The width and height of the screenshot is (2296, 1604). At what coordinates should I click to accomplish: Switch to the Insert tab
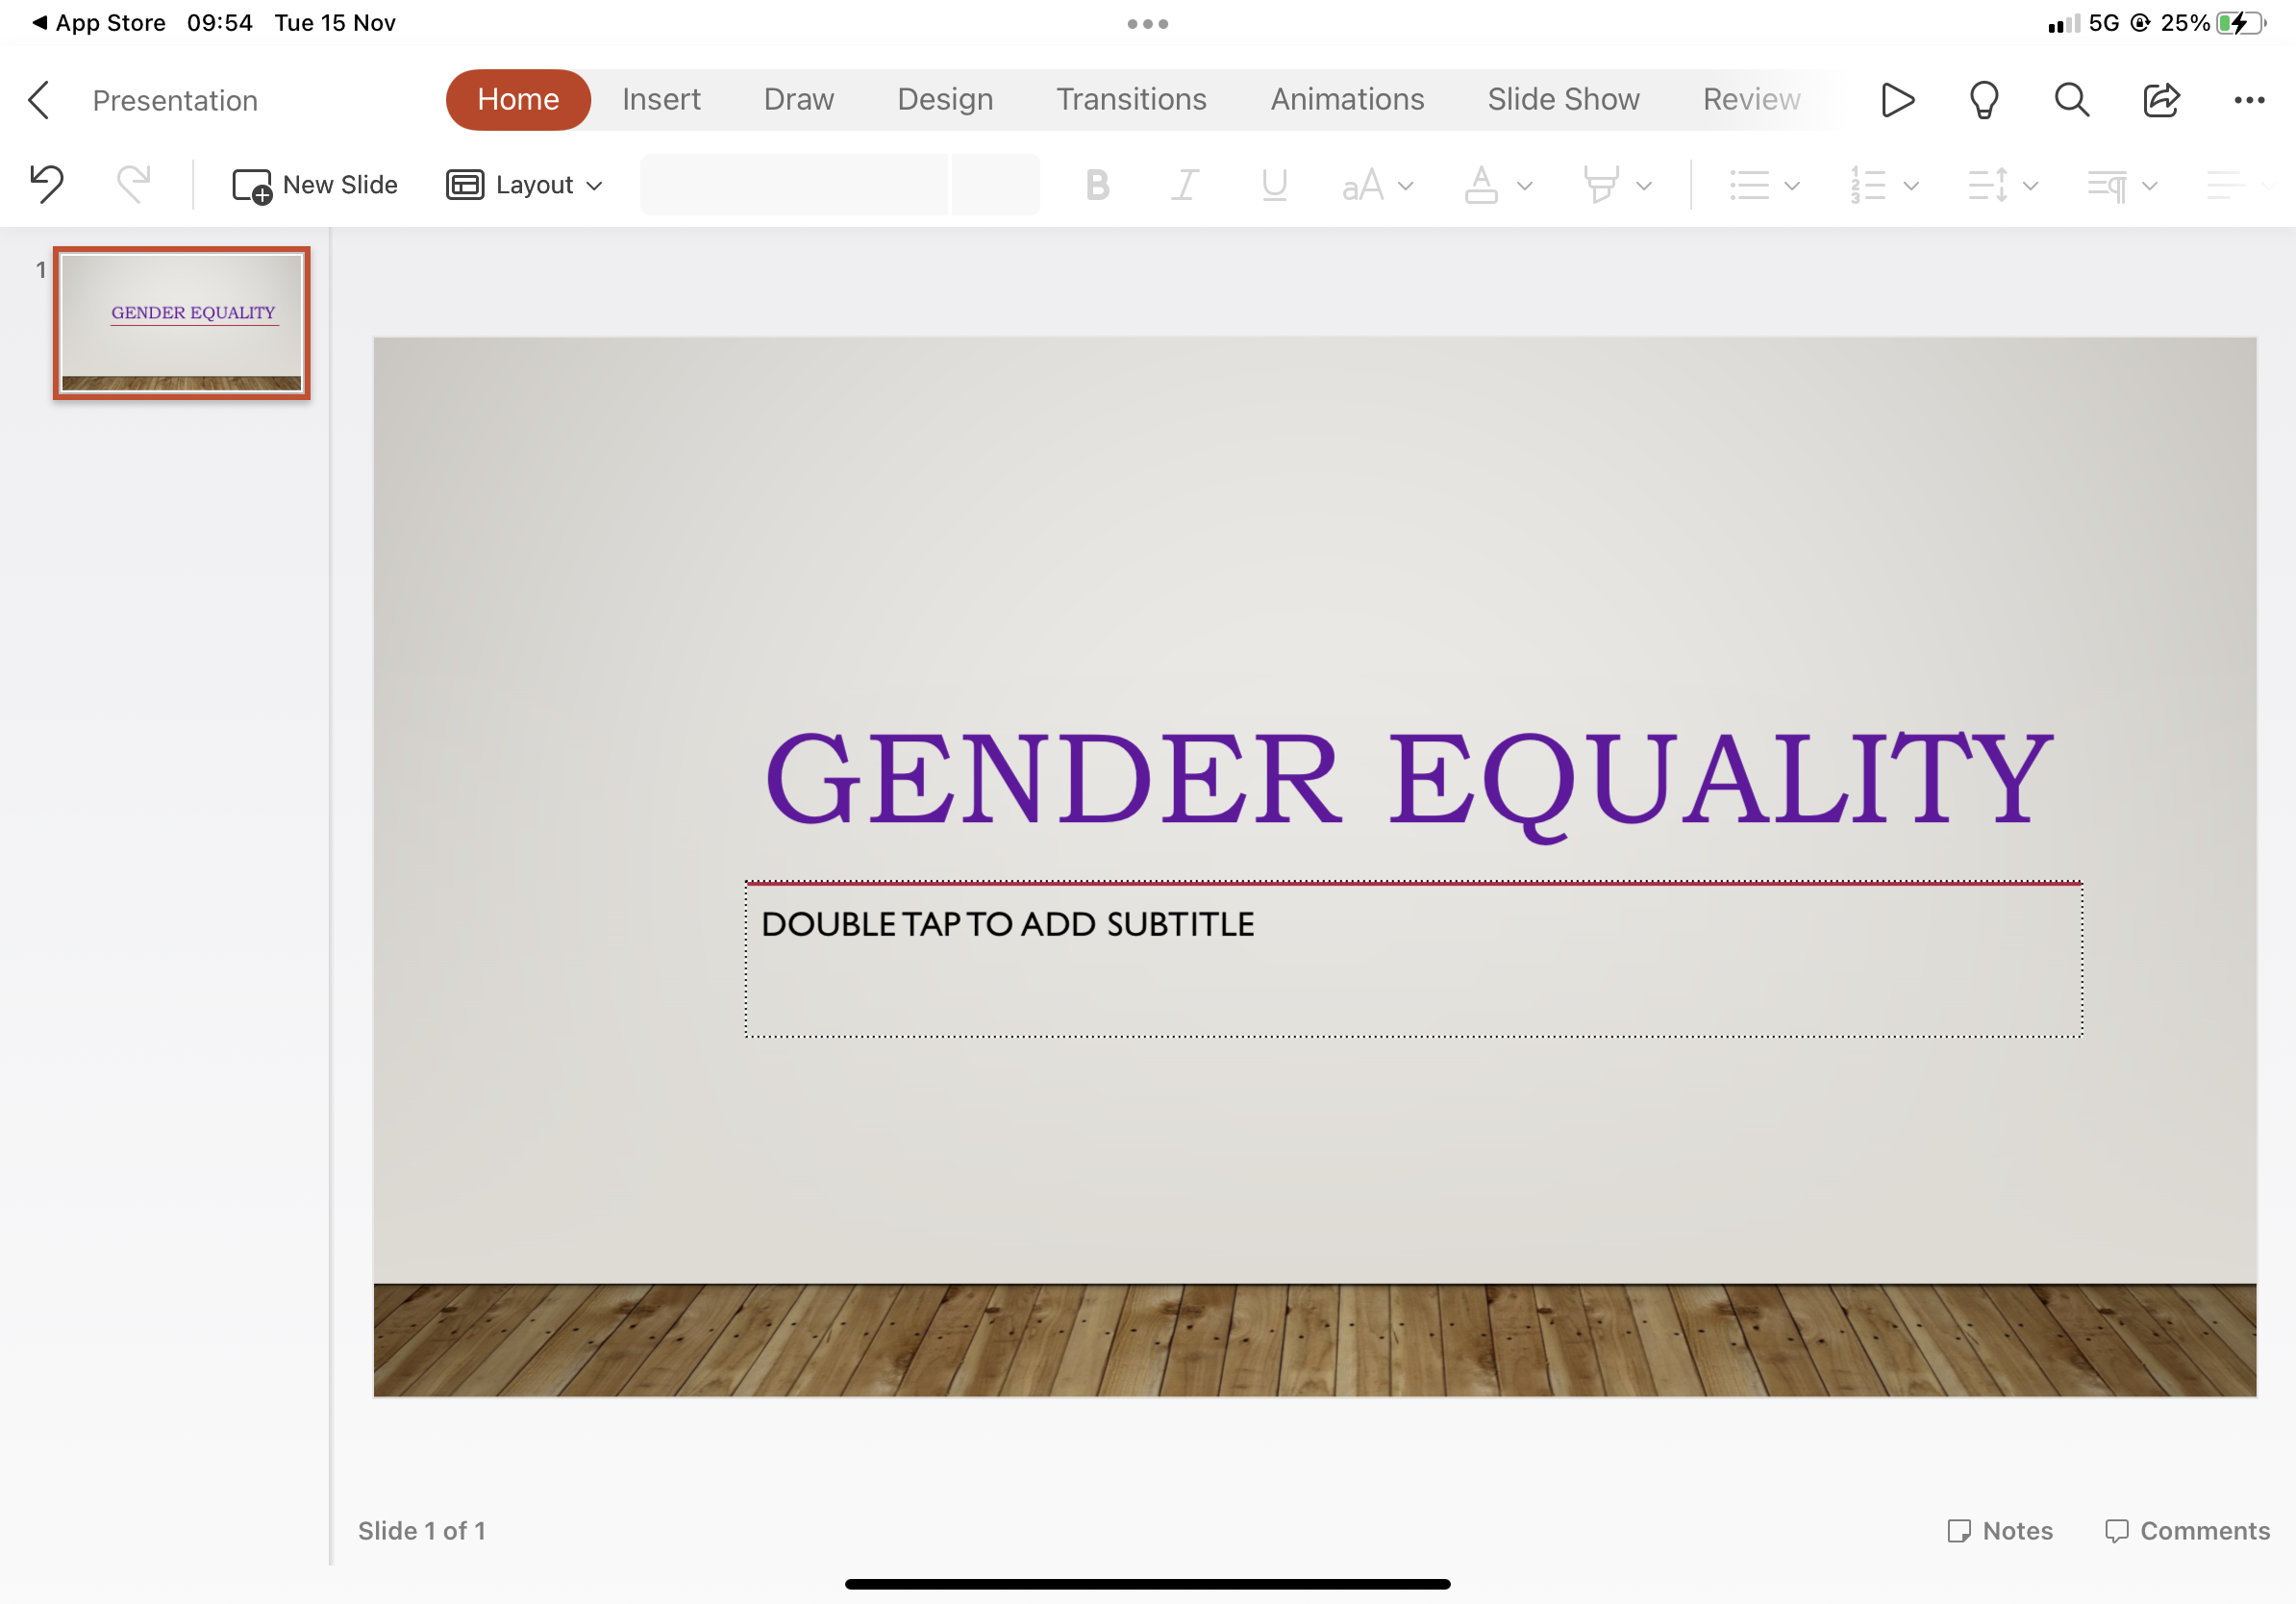pos(661,100)
